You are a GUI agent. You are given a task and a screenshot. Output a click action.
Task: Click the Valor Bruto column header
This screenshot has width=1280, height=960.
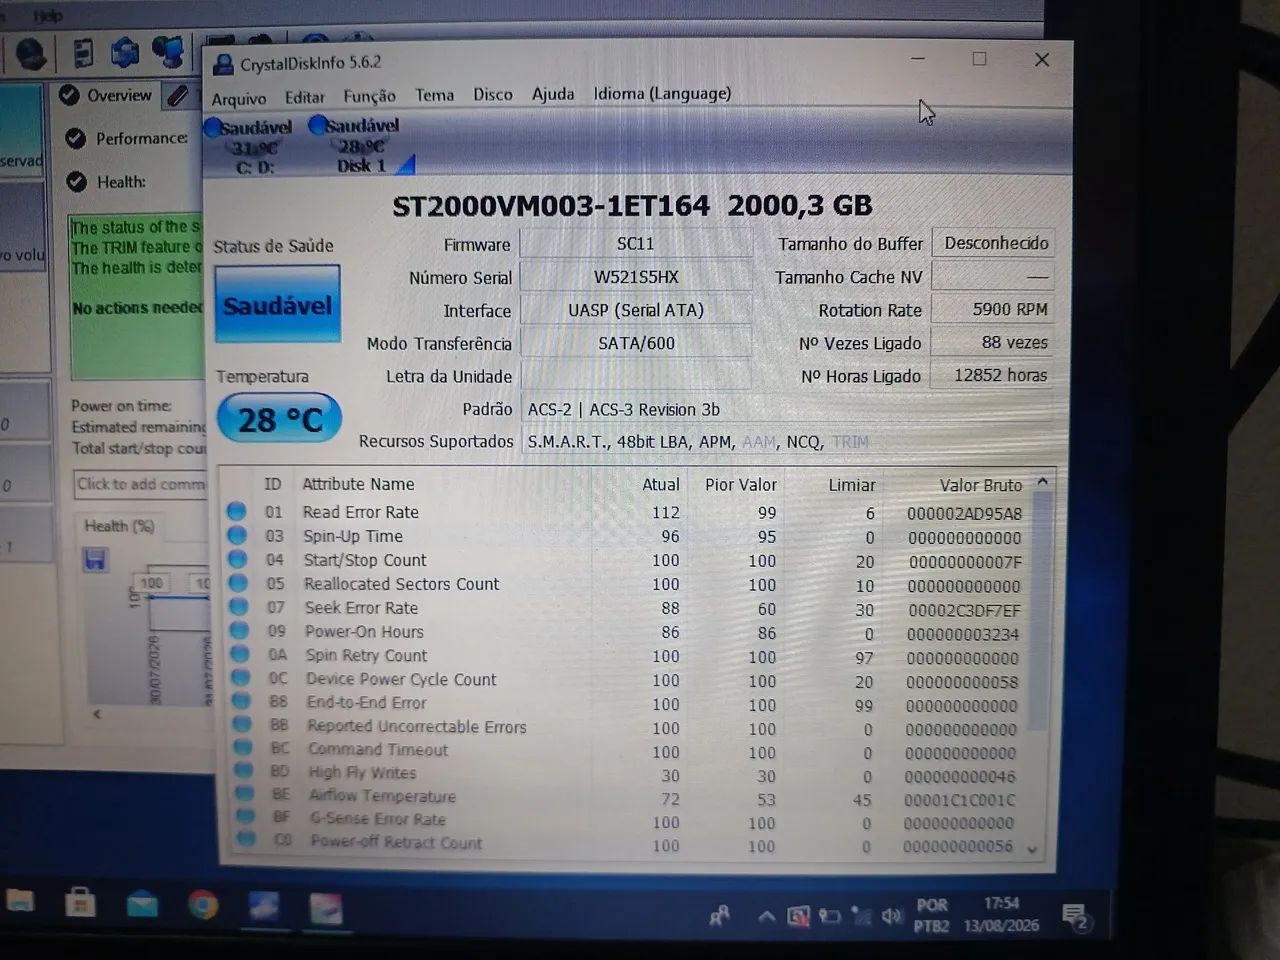coord(981,485)
